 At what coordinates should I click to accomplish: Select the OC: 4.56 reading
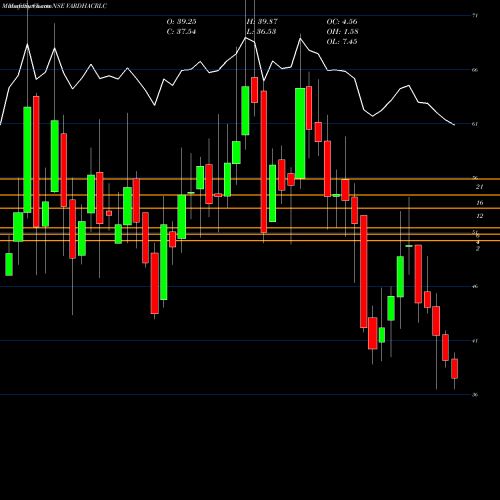click(x=342, y=22)
